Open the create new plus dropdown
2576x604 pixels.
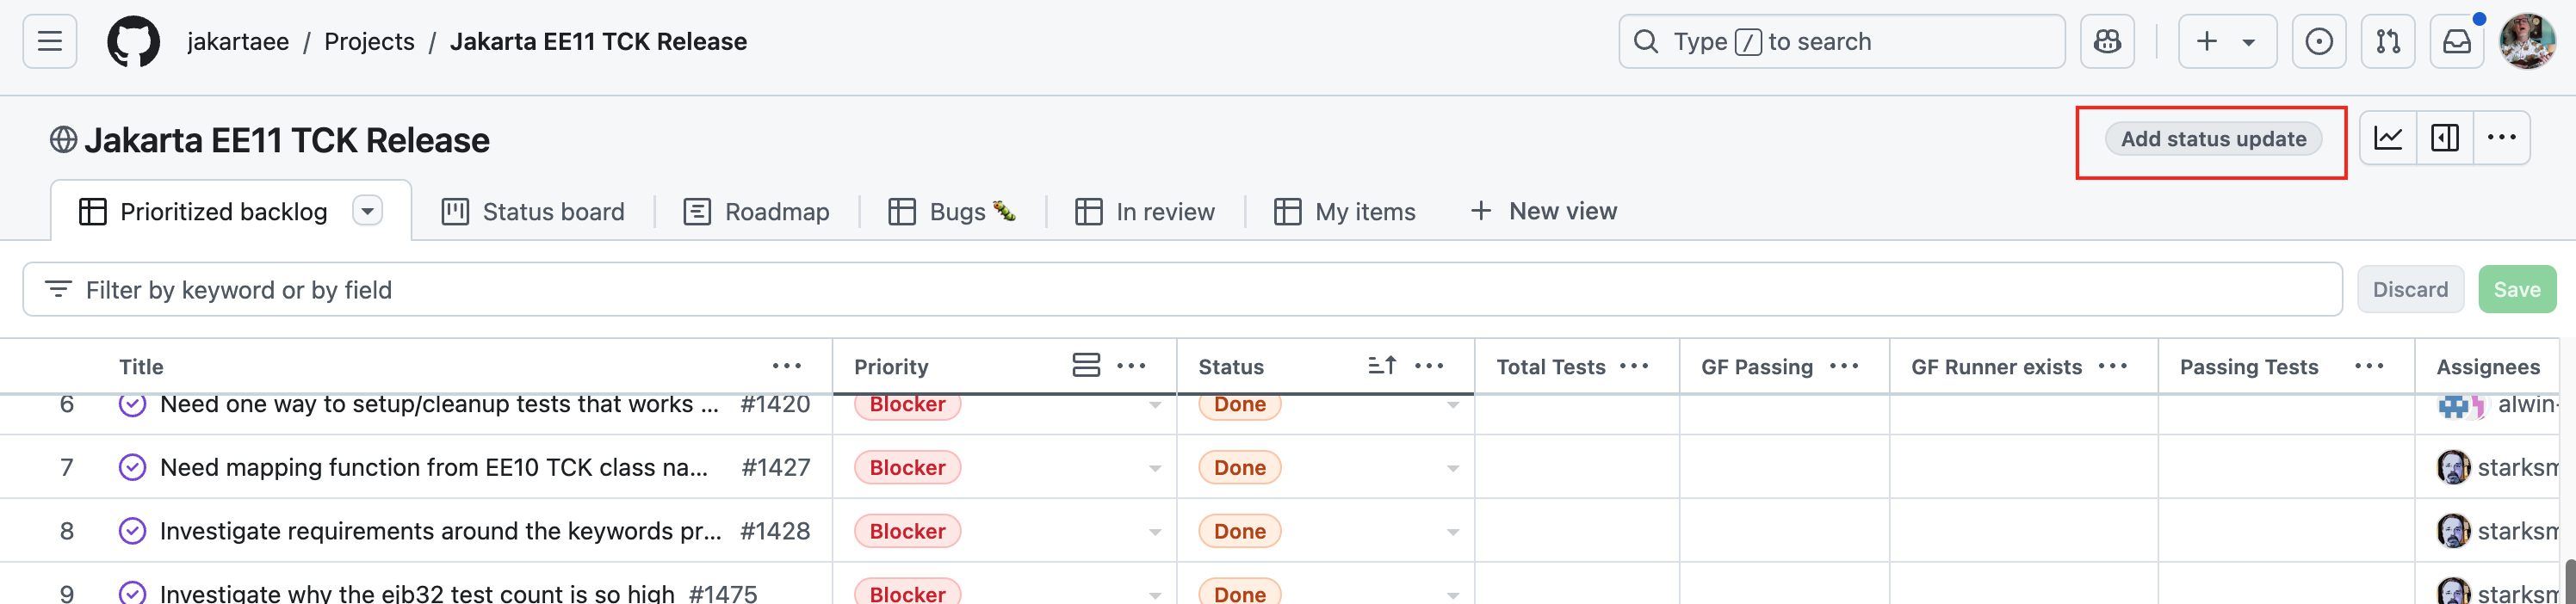[2226, 42]
